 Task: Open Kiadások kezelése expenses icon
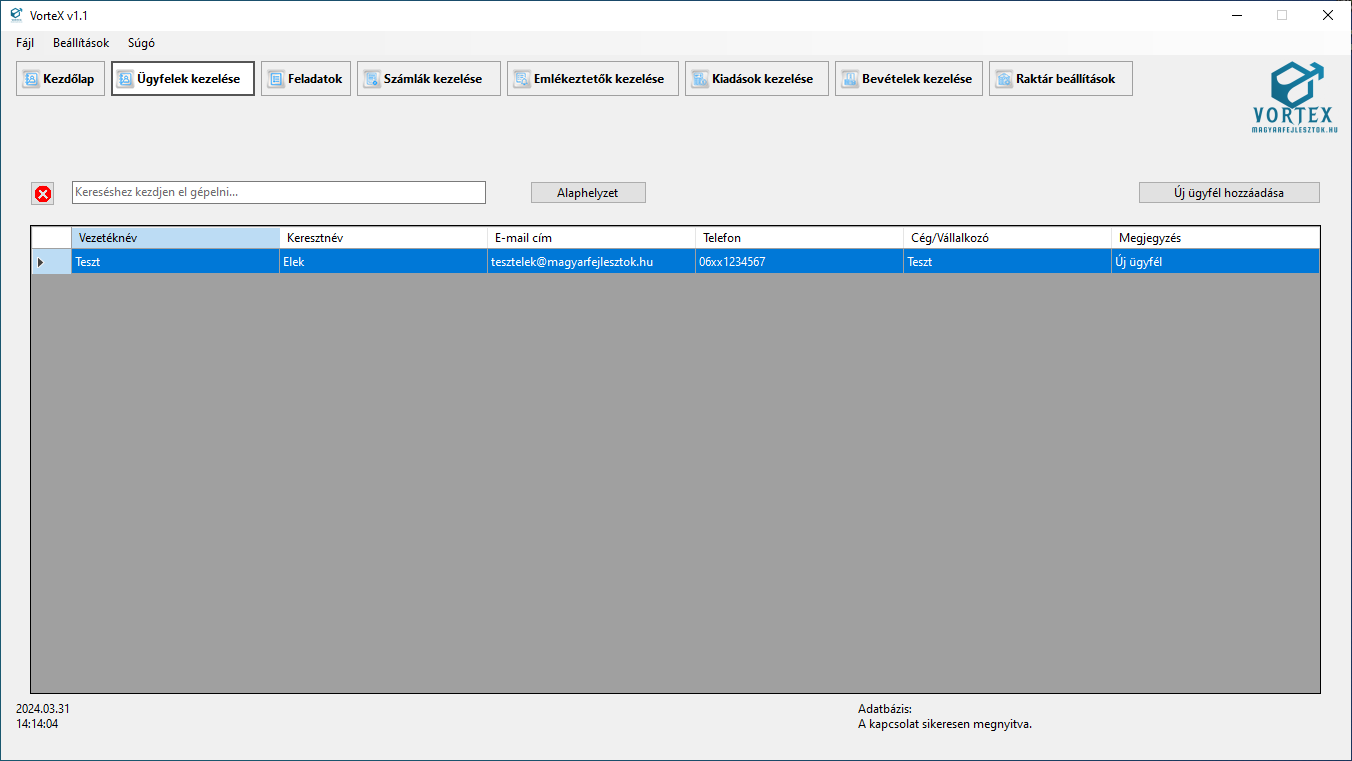click(x=700, y=79)
